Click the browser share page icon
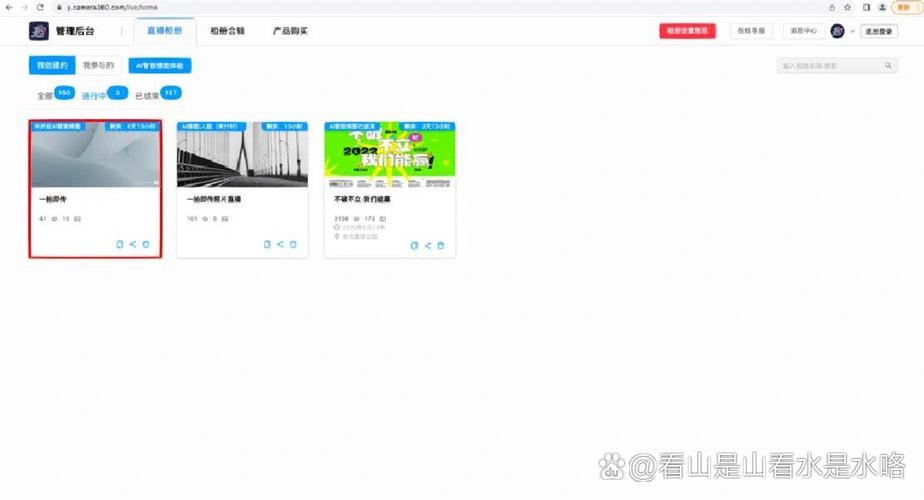Viewport: 924px width, 500px height. click(x=831, y=7)
